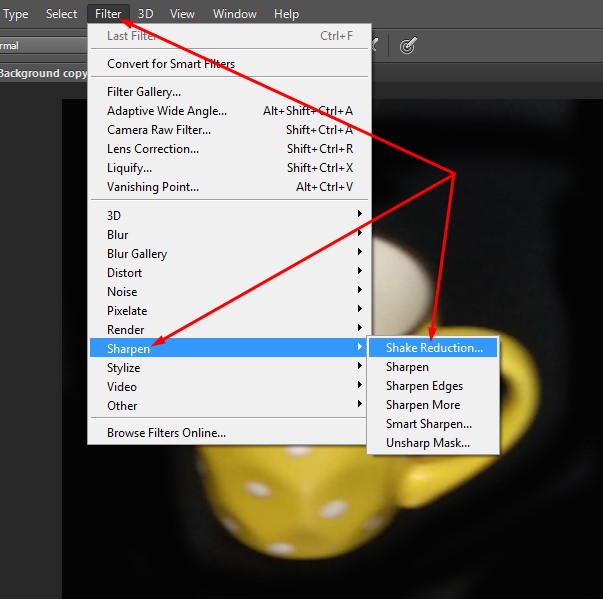The image size is (603, 599).
Task: Open the Help menu
Action: pyautogui.click(x=286, y=14)
